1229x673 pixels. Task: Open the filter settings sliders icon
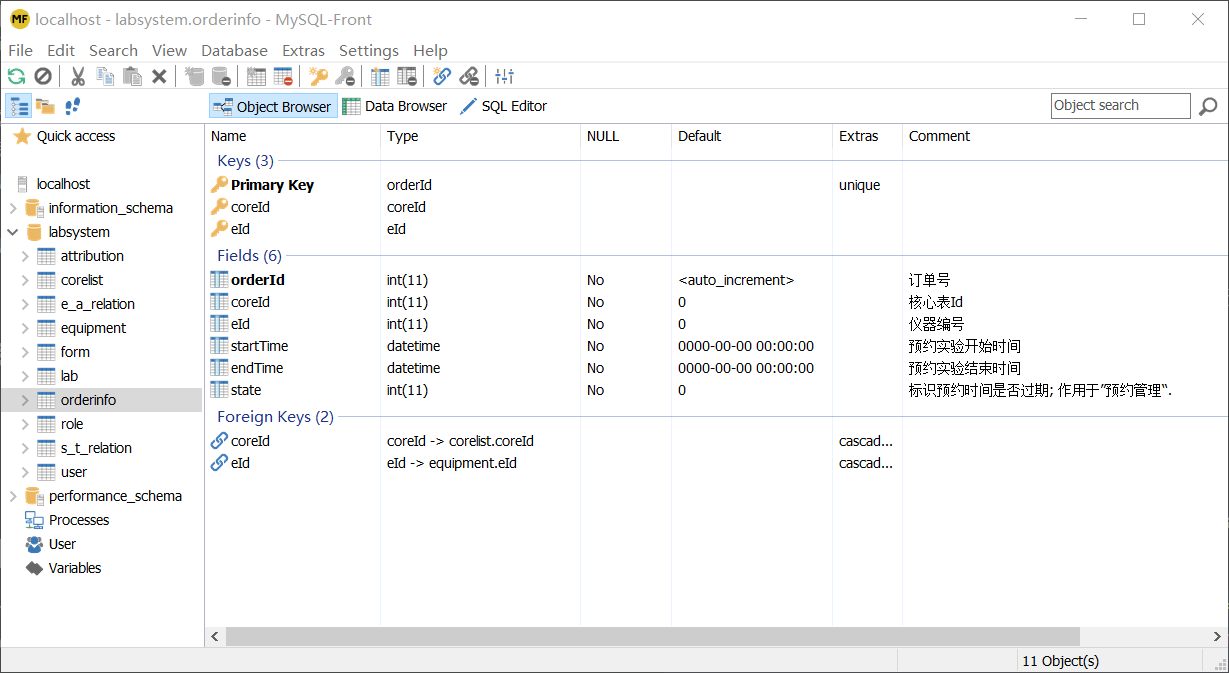point(503,76)
